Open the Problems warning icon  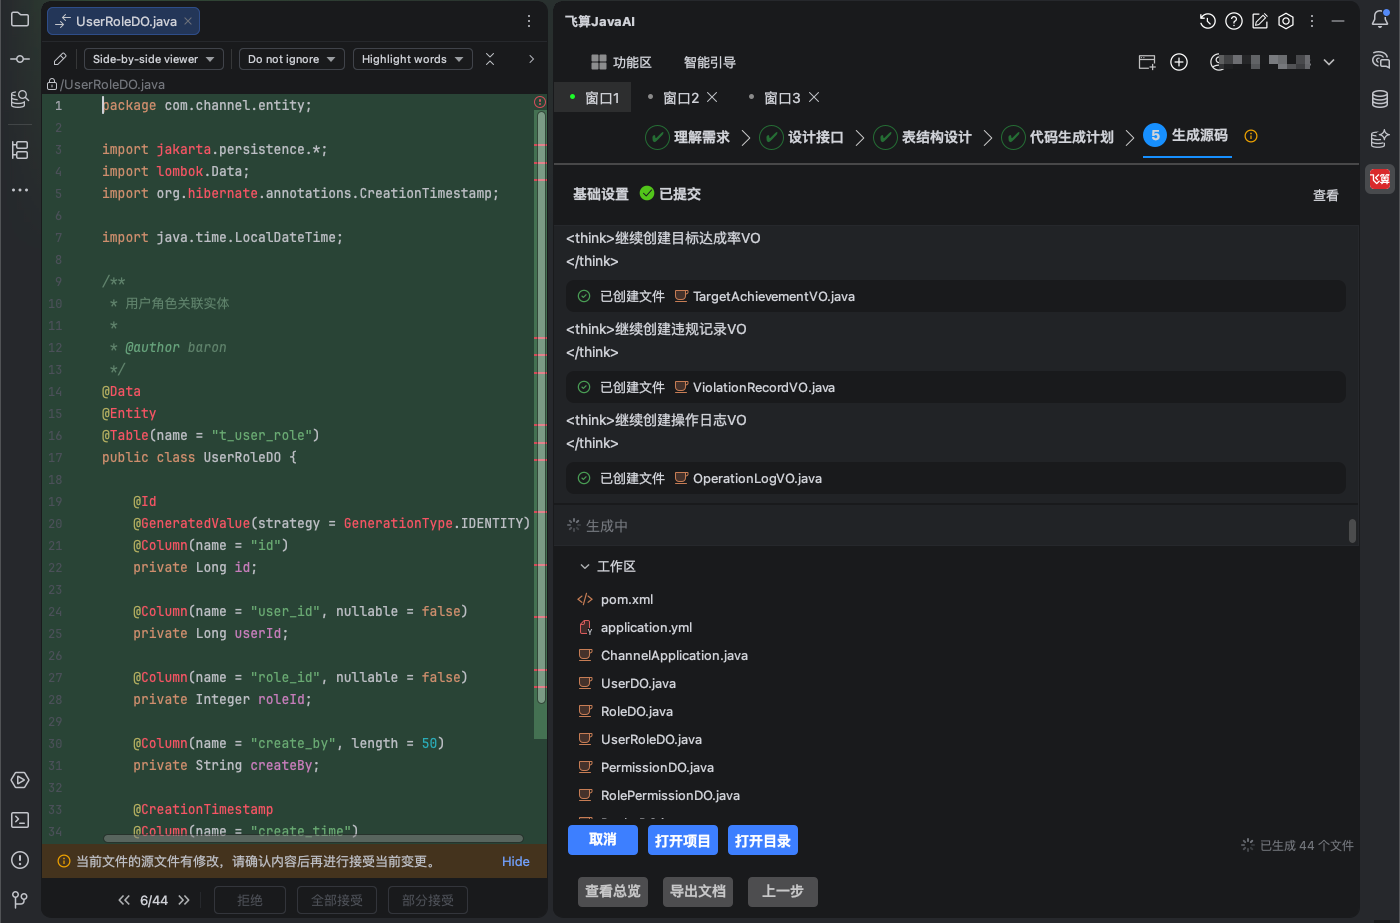pos(20,860)
